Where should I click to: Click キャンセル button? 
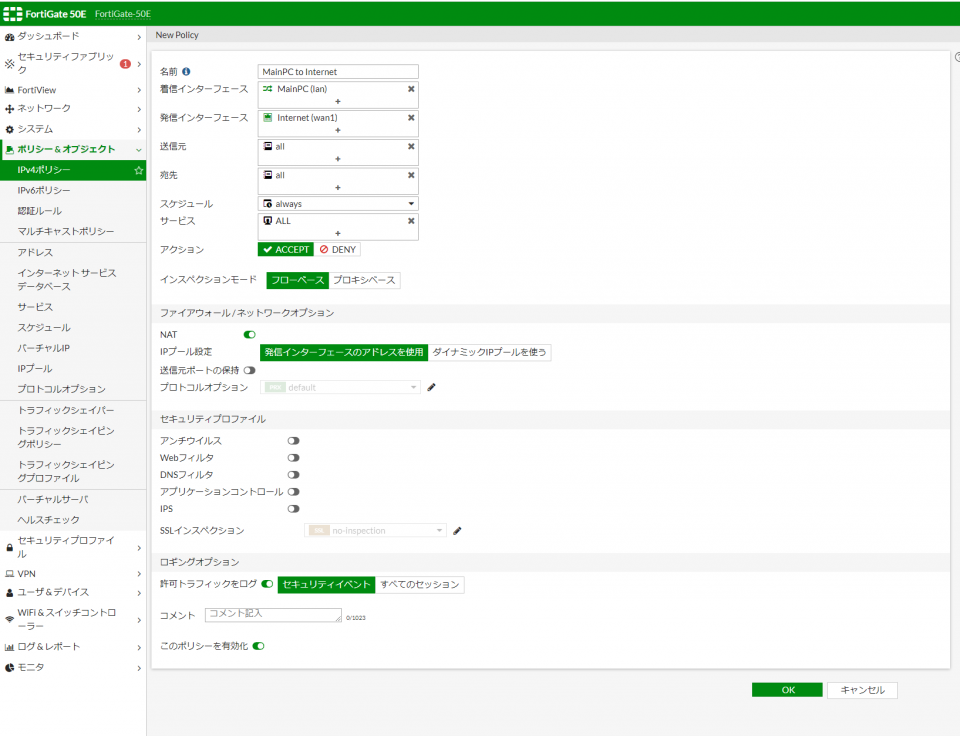(x=862, y=690)
